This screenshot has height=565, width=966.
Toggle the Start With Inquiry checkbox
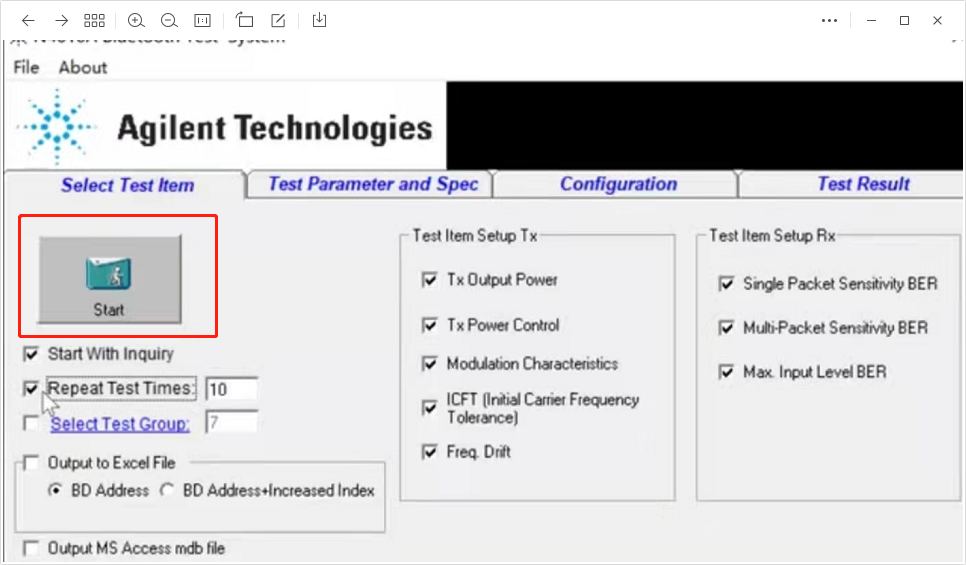pyautogui.click(x=30, y=354)
